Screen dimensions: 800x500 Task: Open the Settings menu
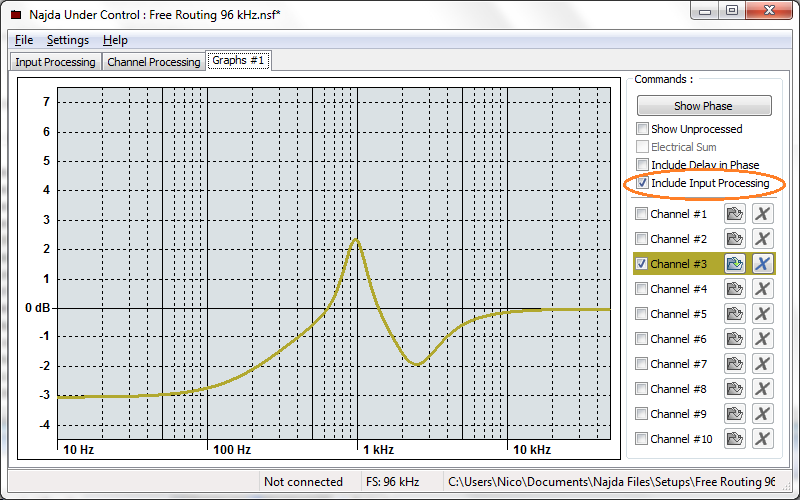(x=68, y=40)
